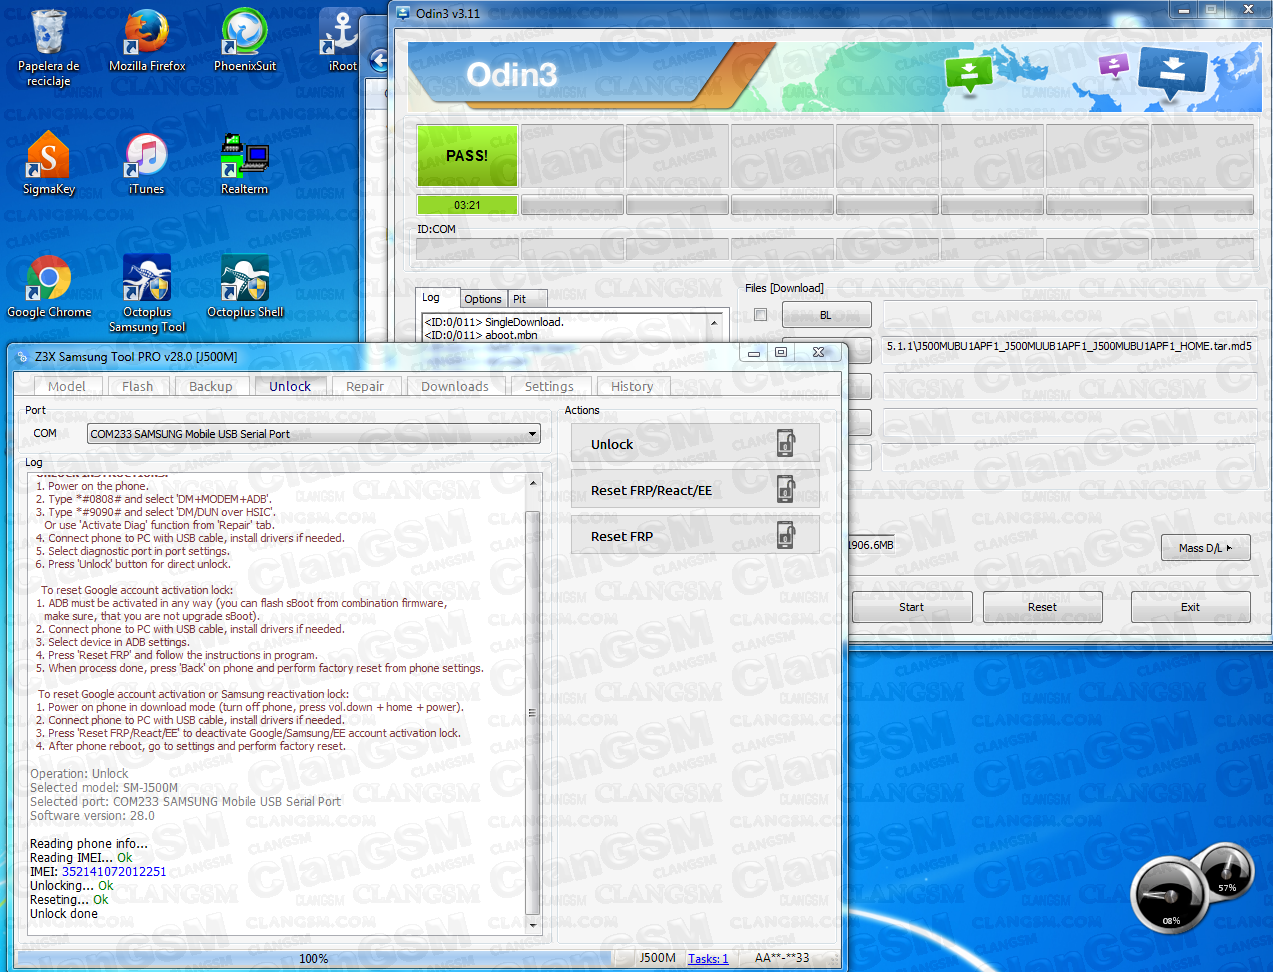The height and width of the screenshot is (972, 1273).
Task: Click the CPU meter gadget on the desktop
Action: coord(1170,897)
